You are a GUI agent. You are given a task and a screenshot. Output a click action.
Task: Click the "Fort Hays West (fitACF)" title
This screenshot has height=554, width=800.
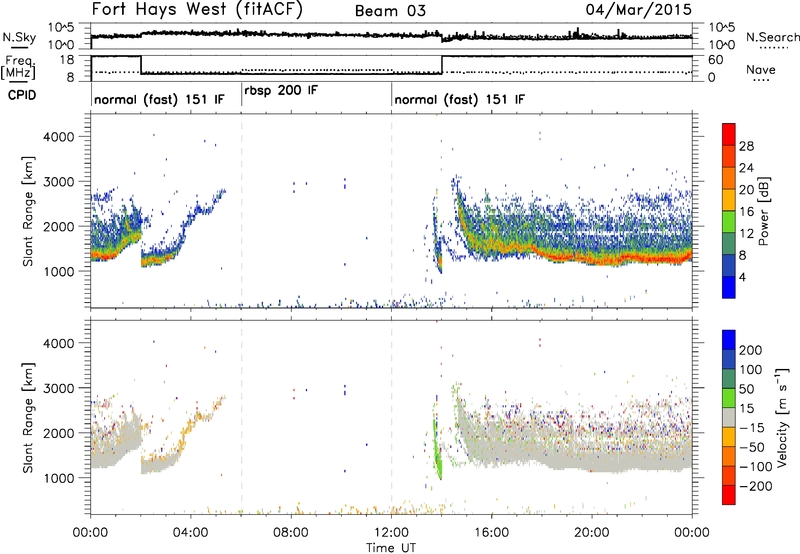click(197, 10)
